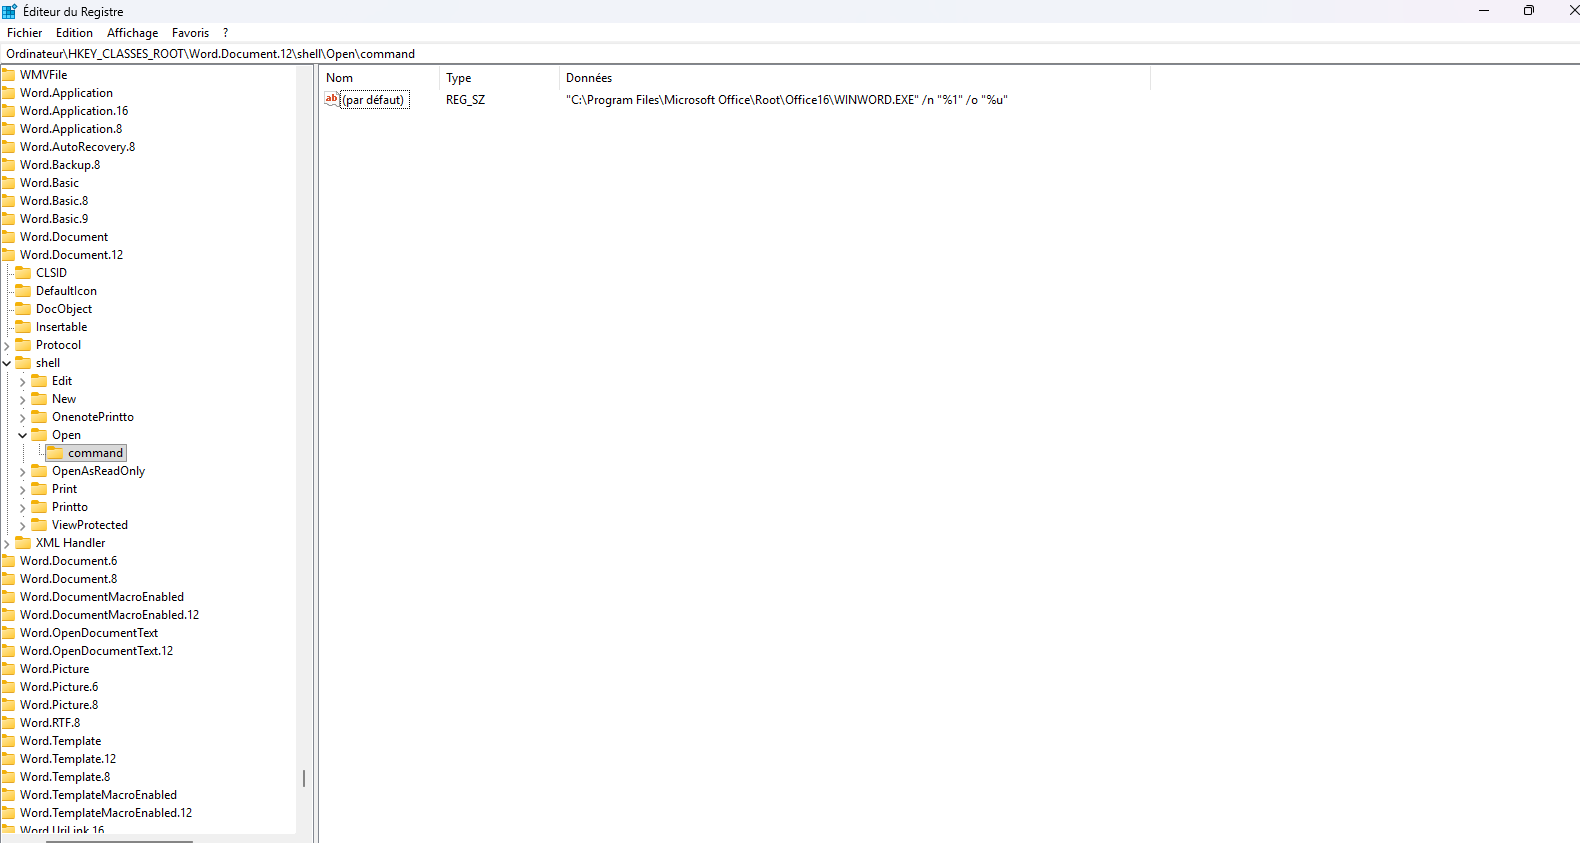This screenshot has width=1580, height=843.
Task: Click the Word.Template folder icon
Action: point(8,741)
